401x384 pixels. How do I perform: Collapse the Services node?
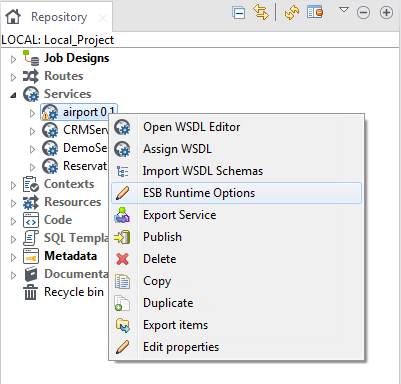(x=13, y=95)
